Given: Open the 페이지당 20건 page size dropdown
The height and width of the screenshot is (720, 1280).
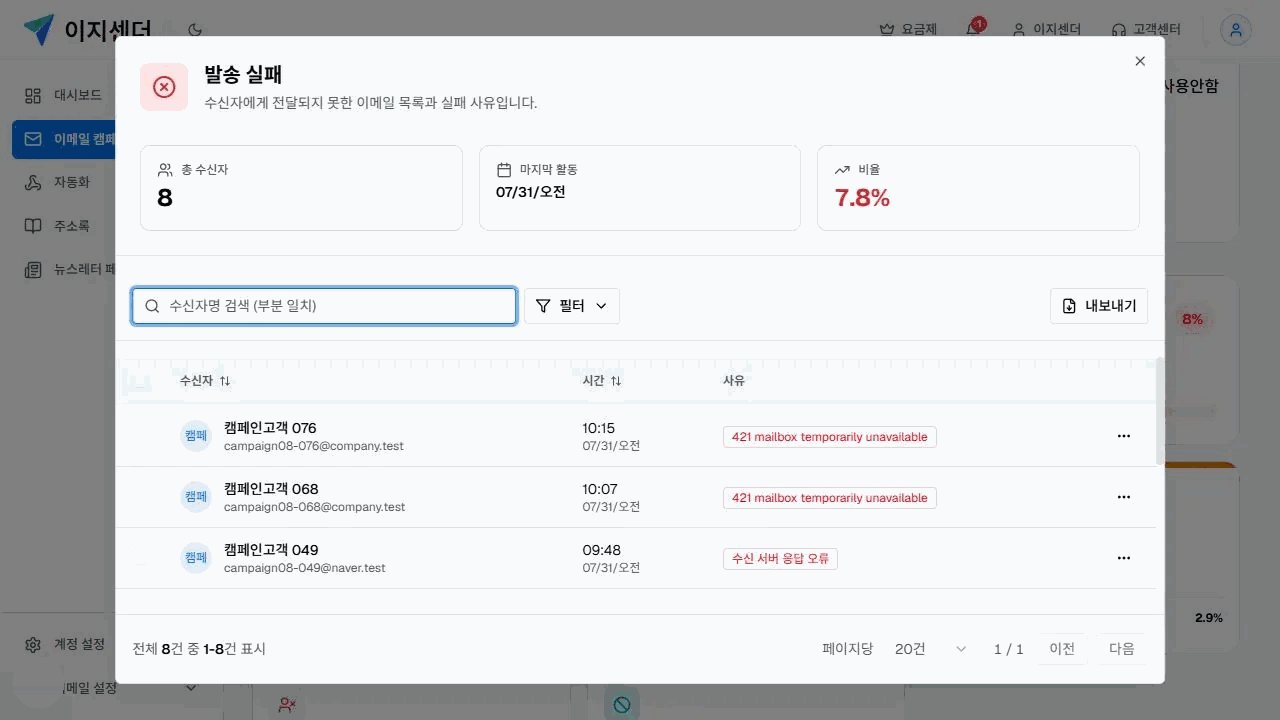Looking at the screenshot, I should click(x=930, y=649).
